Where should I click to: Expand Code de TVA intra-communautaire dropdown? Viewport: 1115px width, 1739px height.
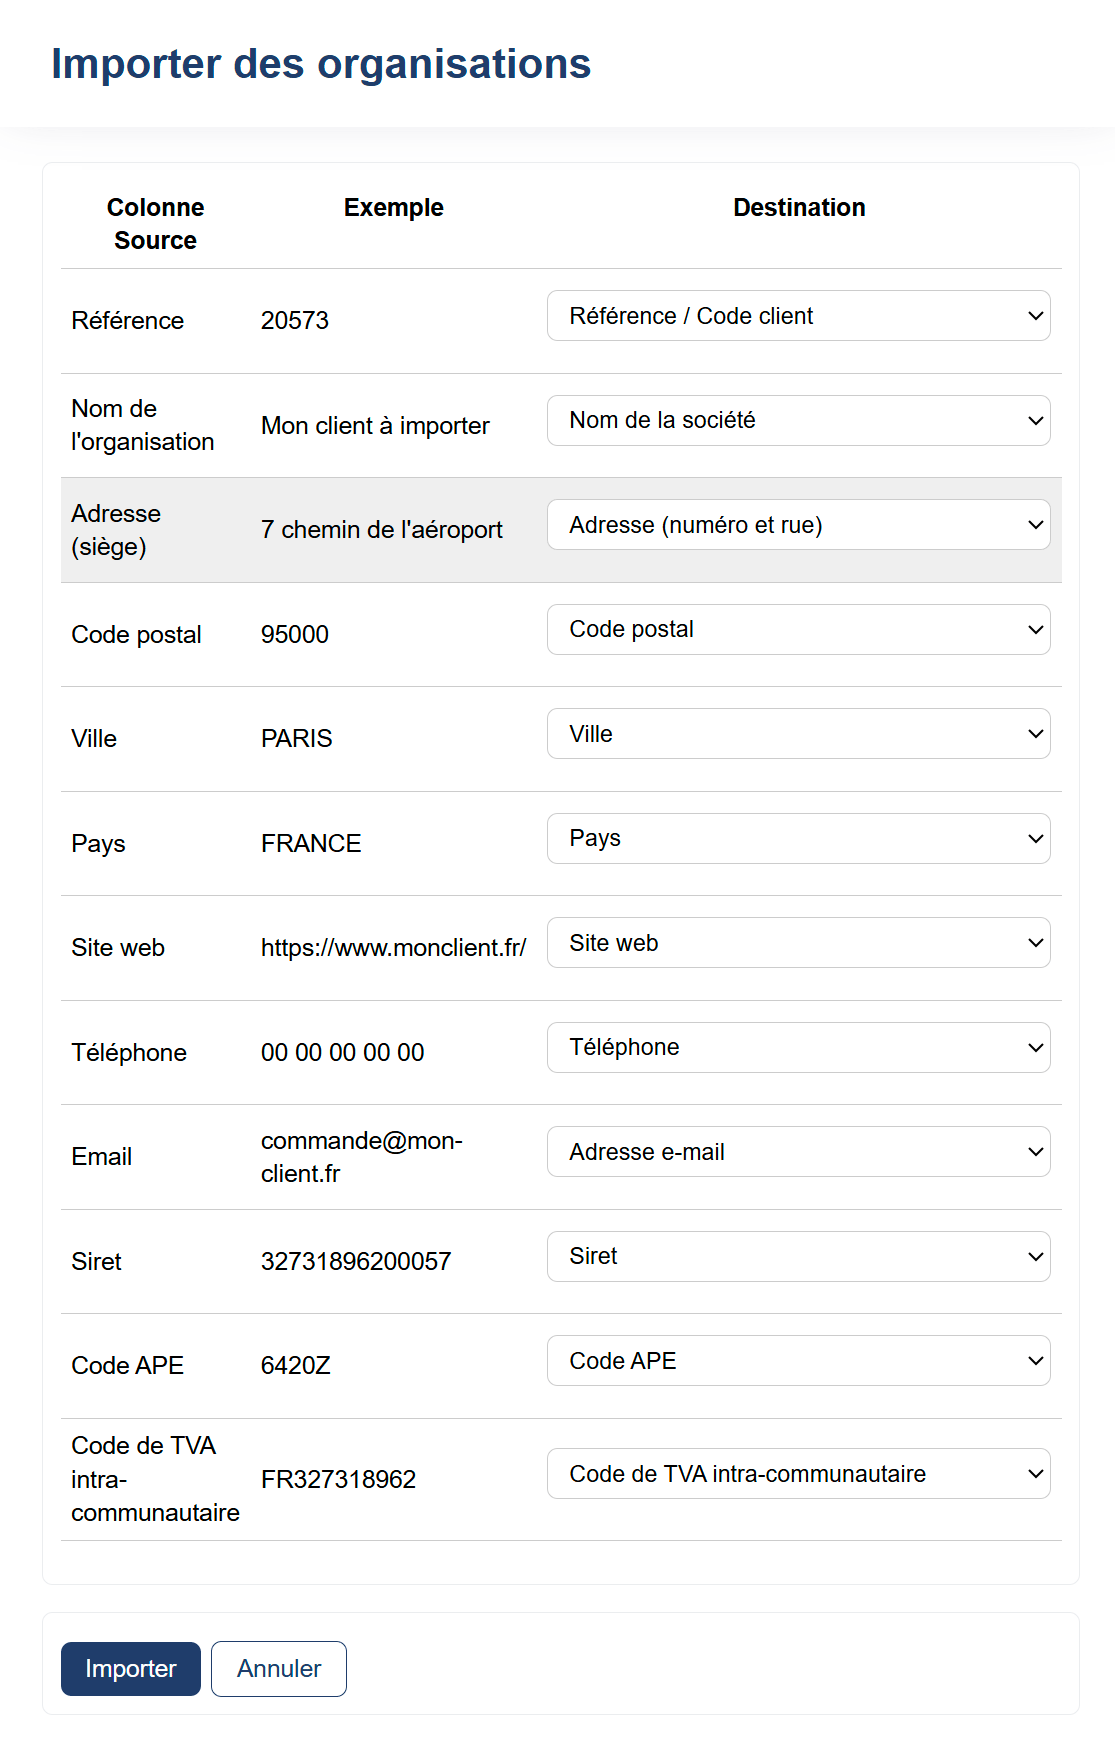click(798, 1474)
